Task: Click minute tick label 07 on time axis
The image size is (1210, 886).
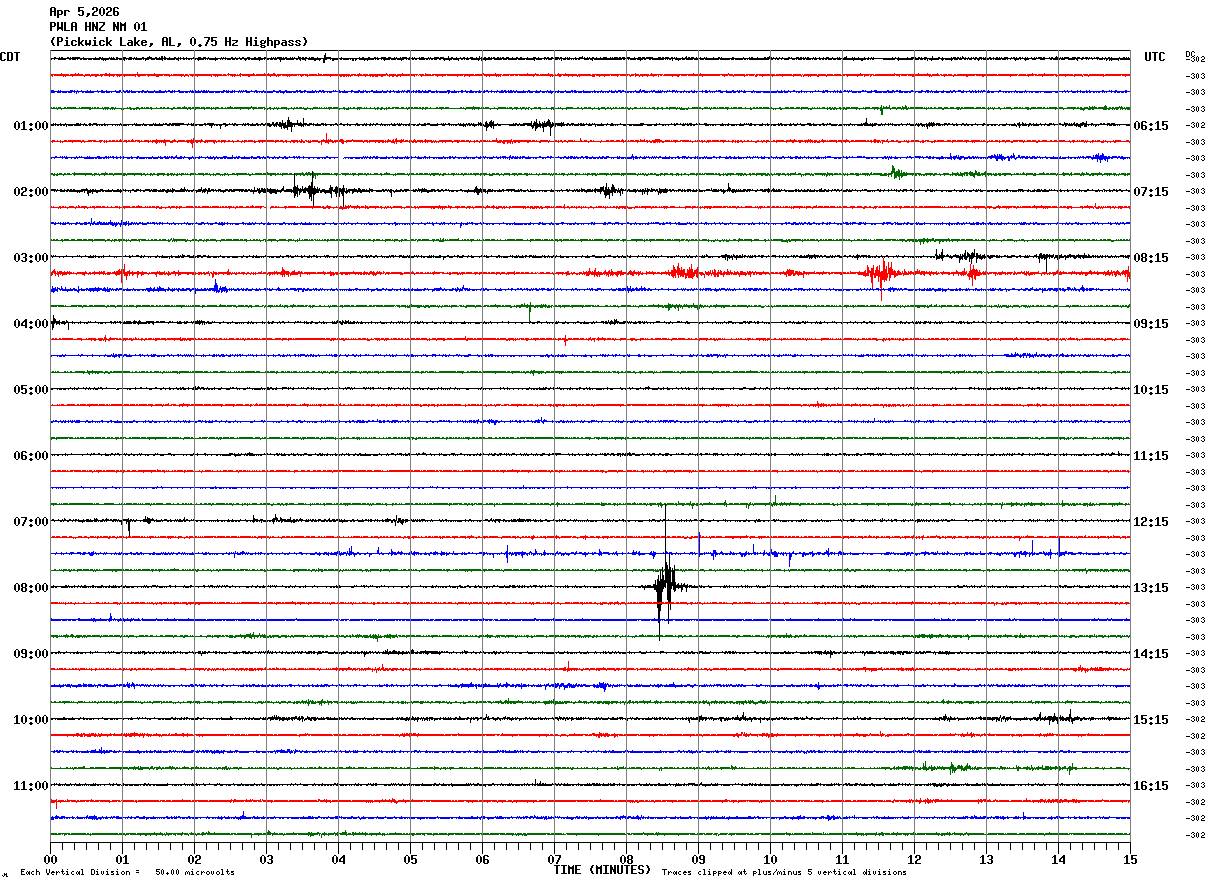Action: [554, 859]
